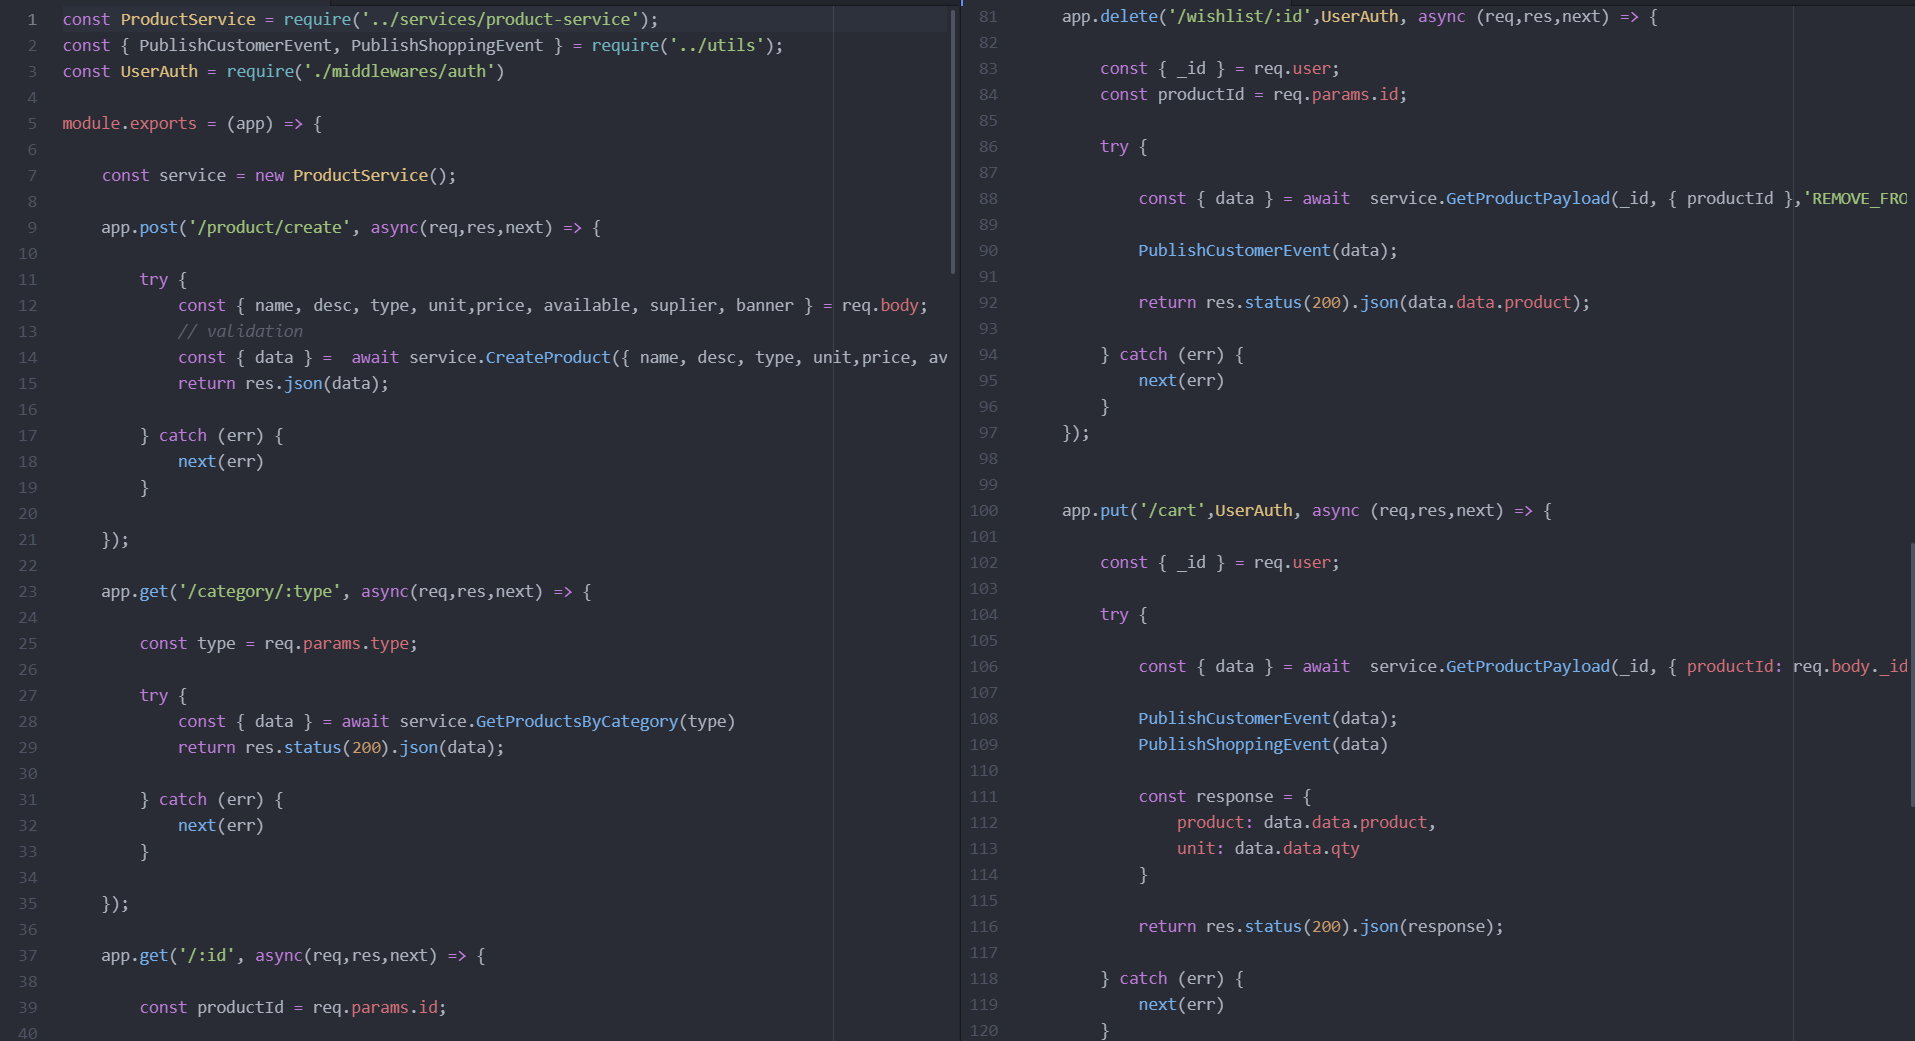1915x1041 pixels.
Task: Click line number 120 in right gutter
Action: tap(984, 1030)
